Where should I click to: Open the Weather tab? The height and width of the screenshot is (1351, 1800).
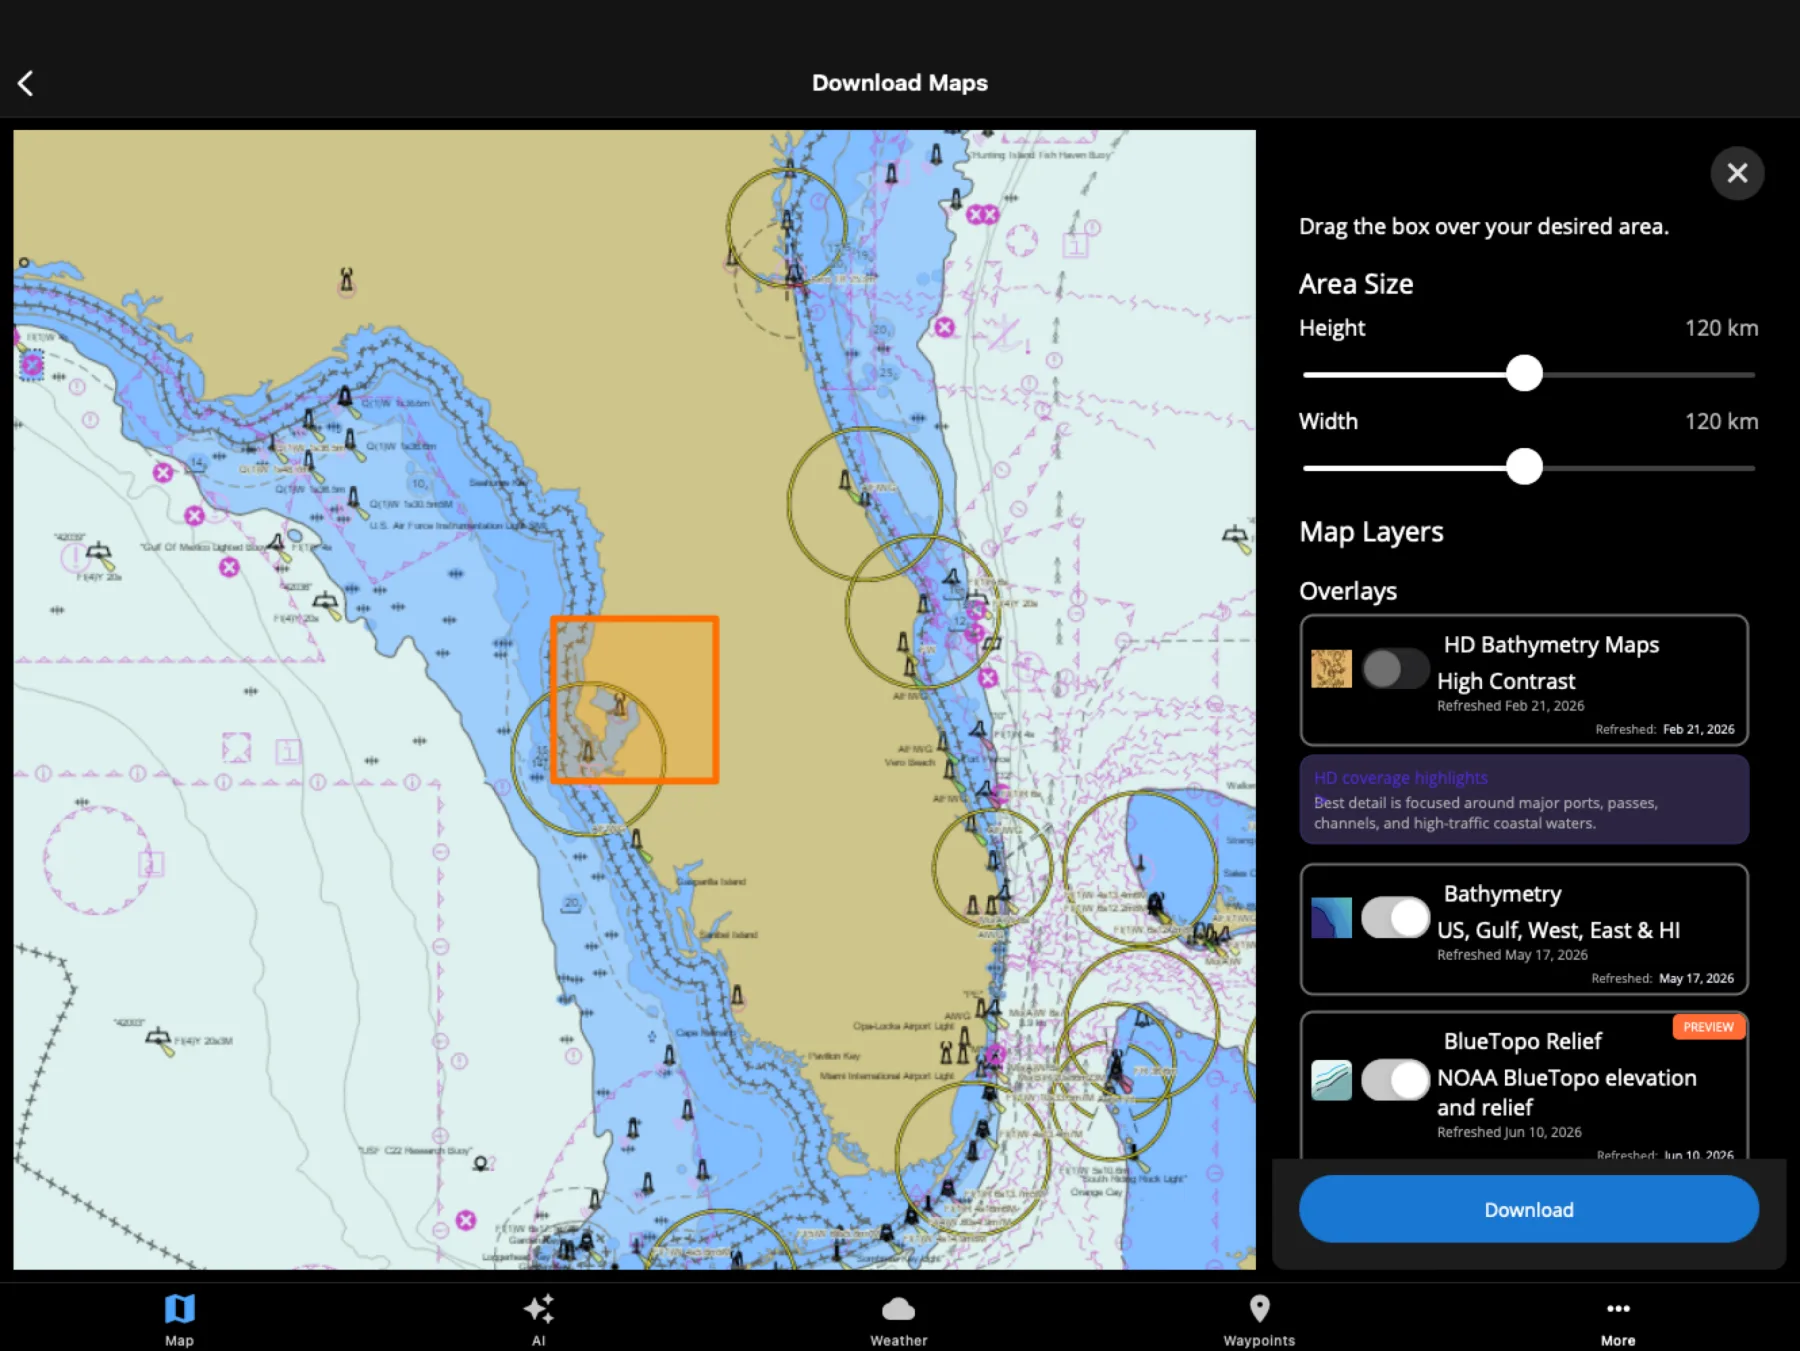(x=899, y=1319)
